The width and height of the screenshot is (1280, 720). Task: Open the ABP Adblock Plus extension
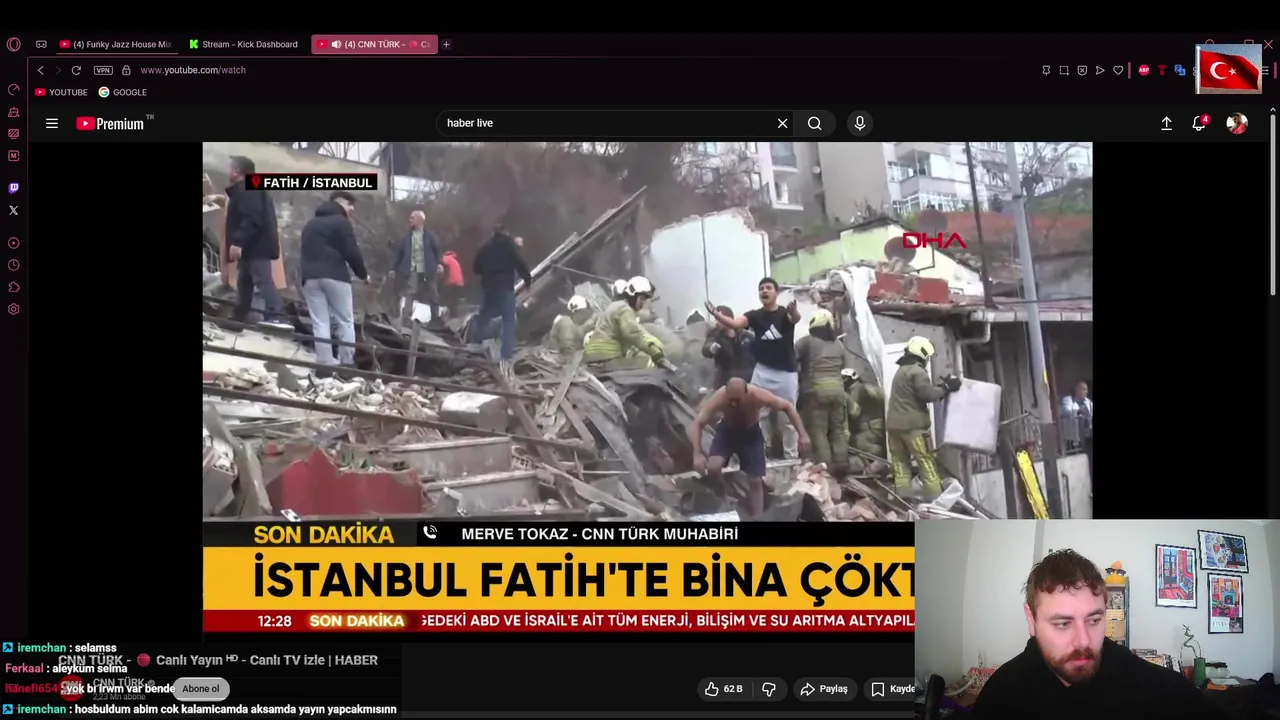[x=1144, y=70]
